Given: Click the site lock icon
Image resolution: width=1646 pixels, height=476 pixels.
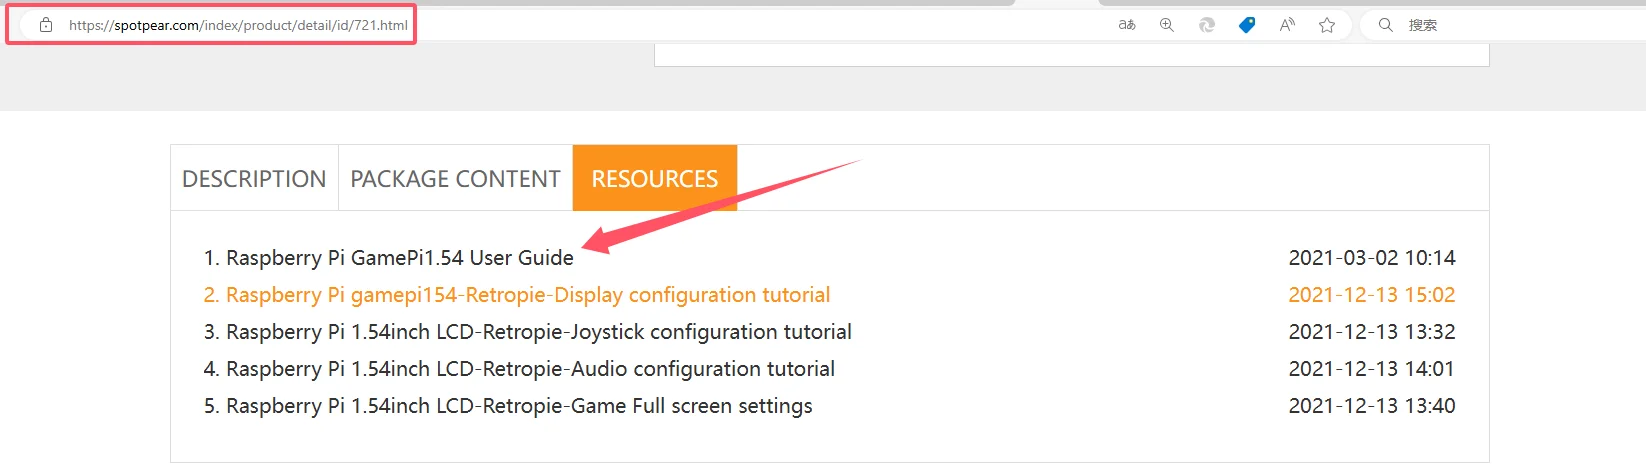Looking at the screenshot, I should pos(46,25).
